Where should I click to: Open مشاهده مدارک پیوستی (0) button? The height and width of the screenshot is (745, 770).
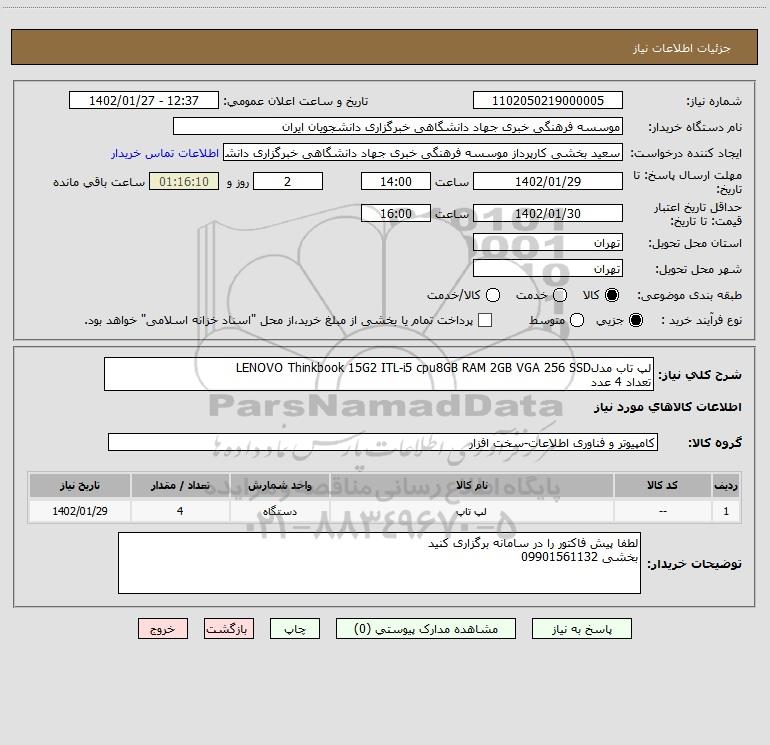426,629
